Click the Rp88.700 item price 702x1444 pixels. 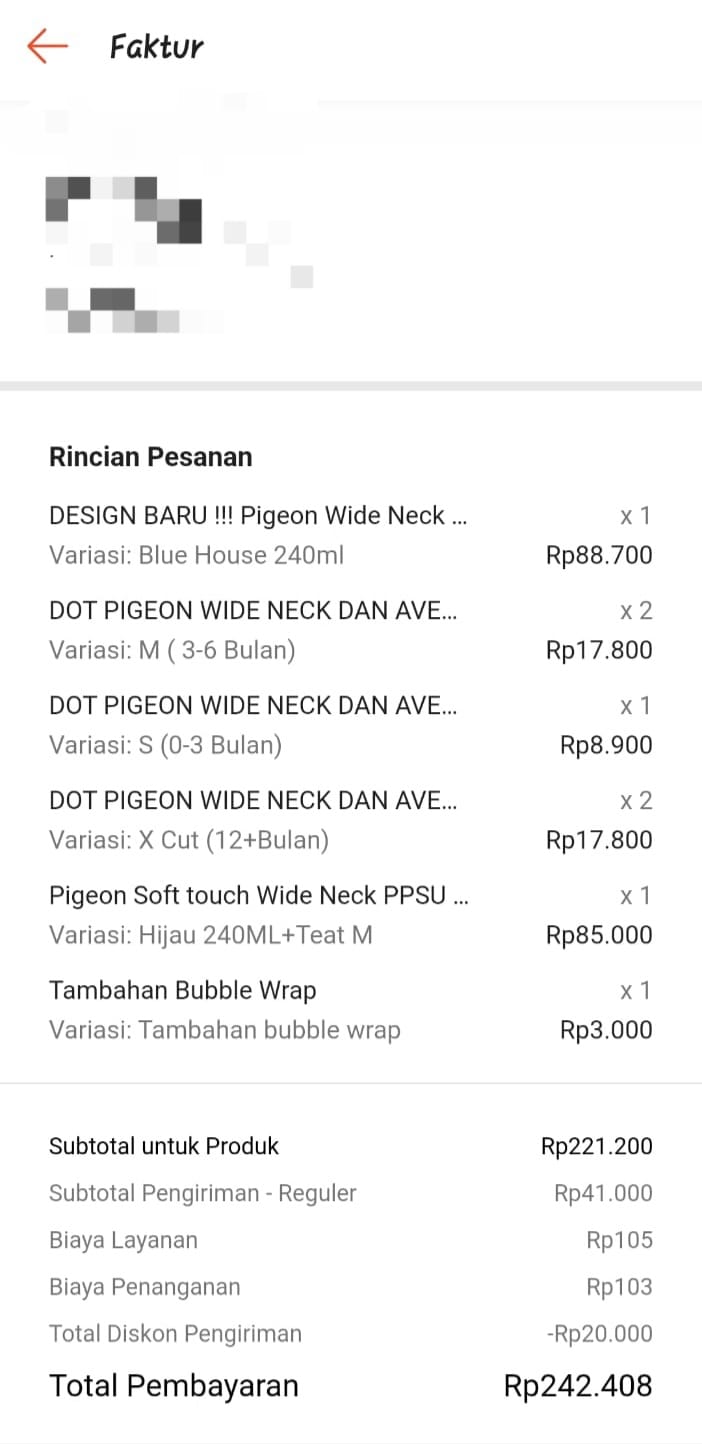click(x=598, y=555)
